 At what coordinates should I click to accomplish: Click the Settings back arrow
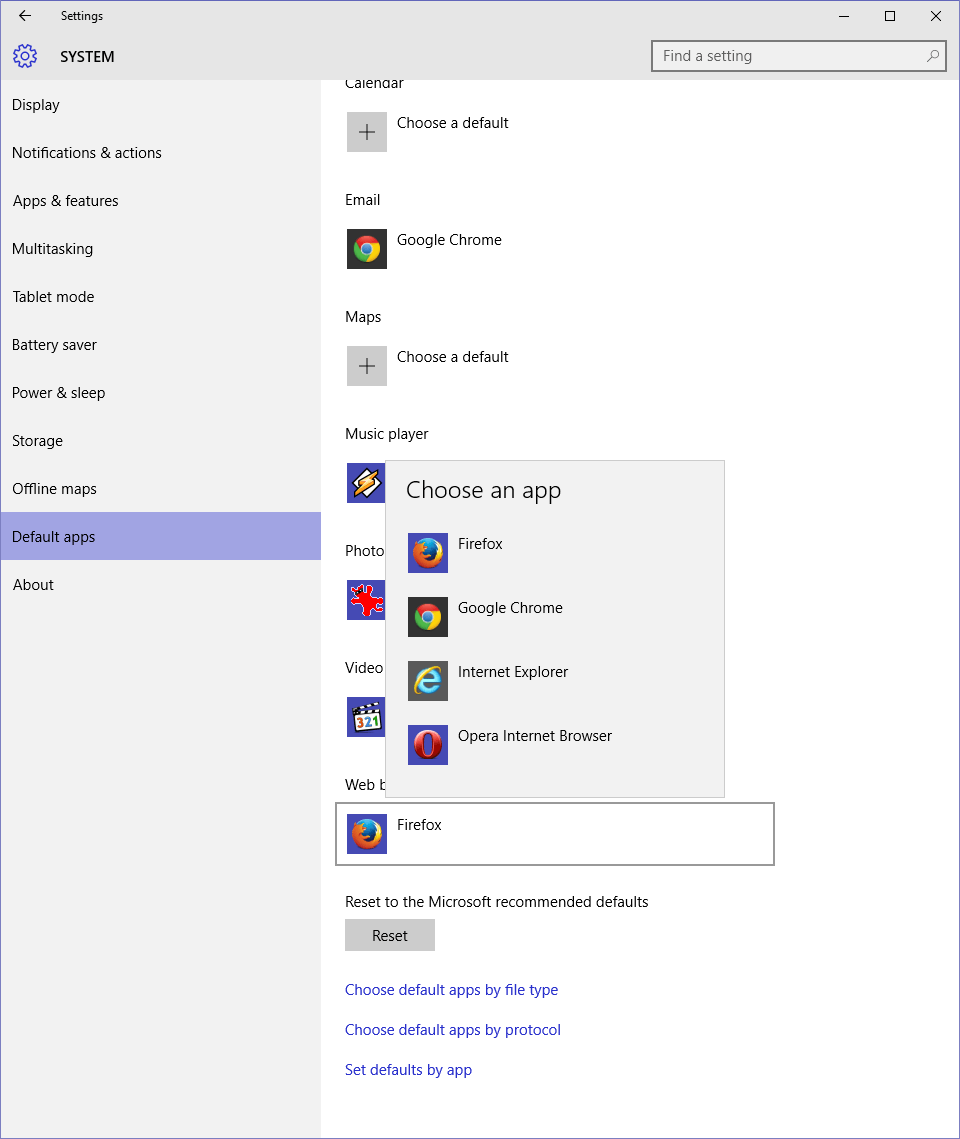click(25, 16)
